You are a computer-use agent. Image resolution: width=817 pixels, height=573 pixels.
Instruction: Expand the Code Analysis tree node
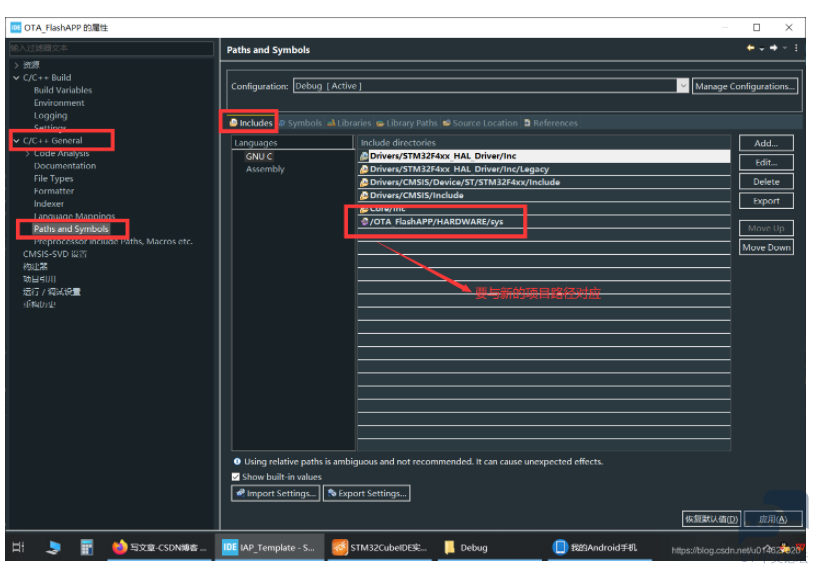coord(27,153)
